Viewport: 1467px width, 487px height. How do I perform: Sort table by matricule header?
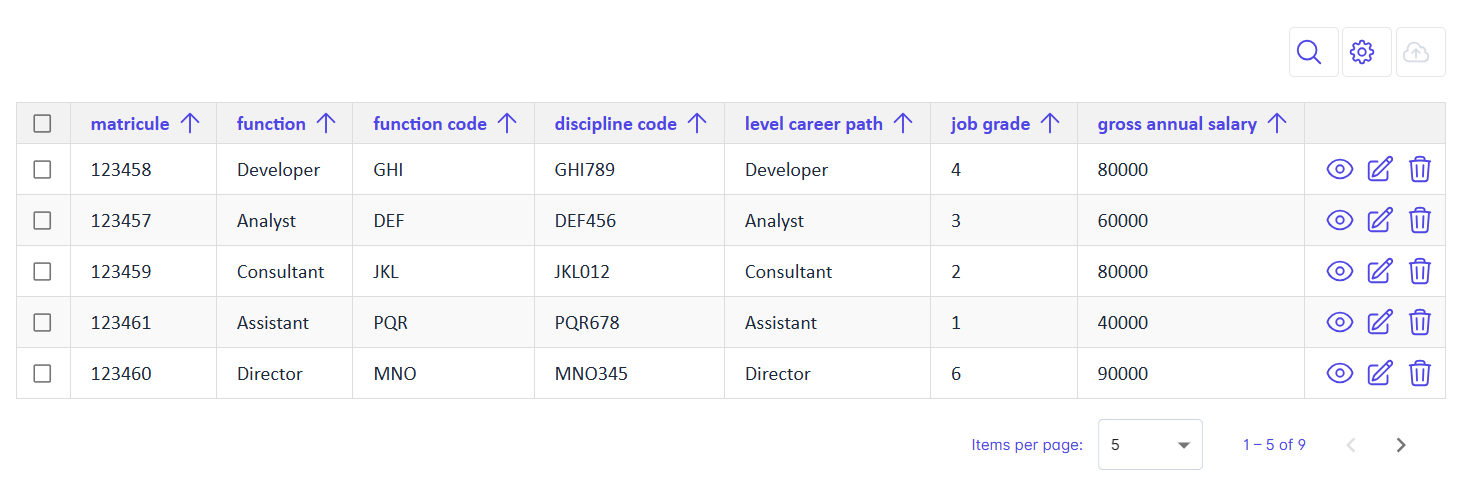[x=130, y=124]
